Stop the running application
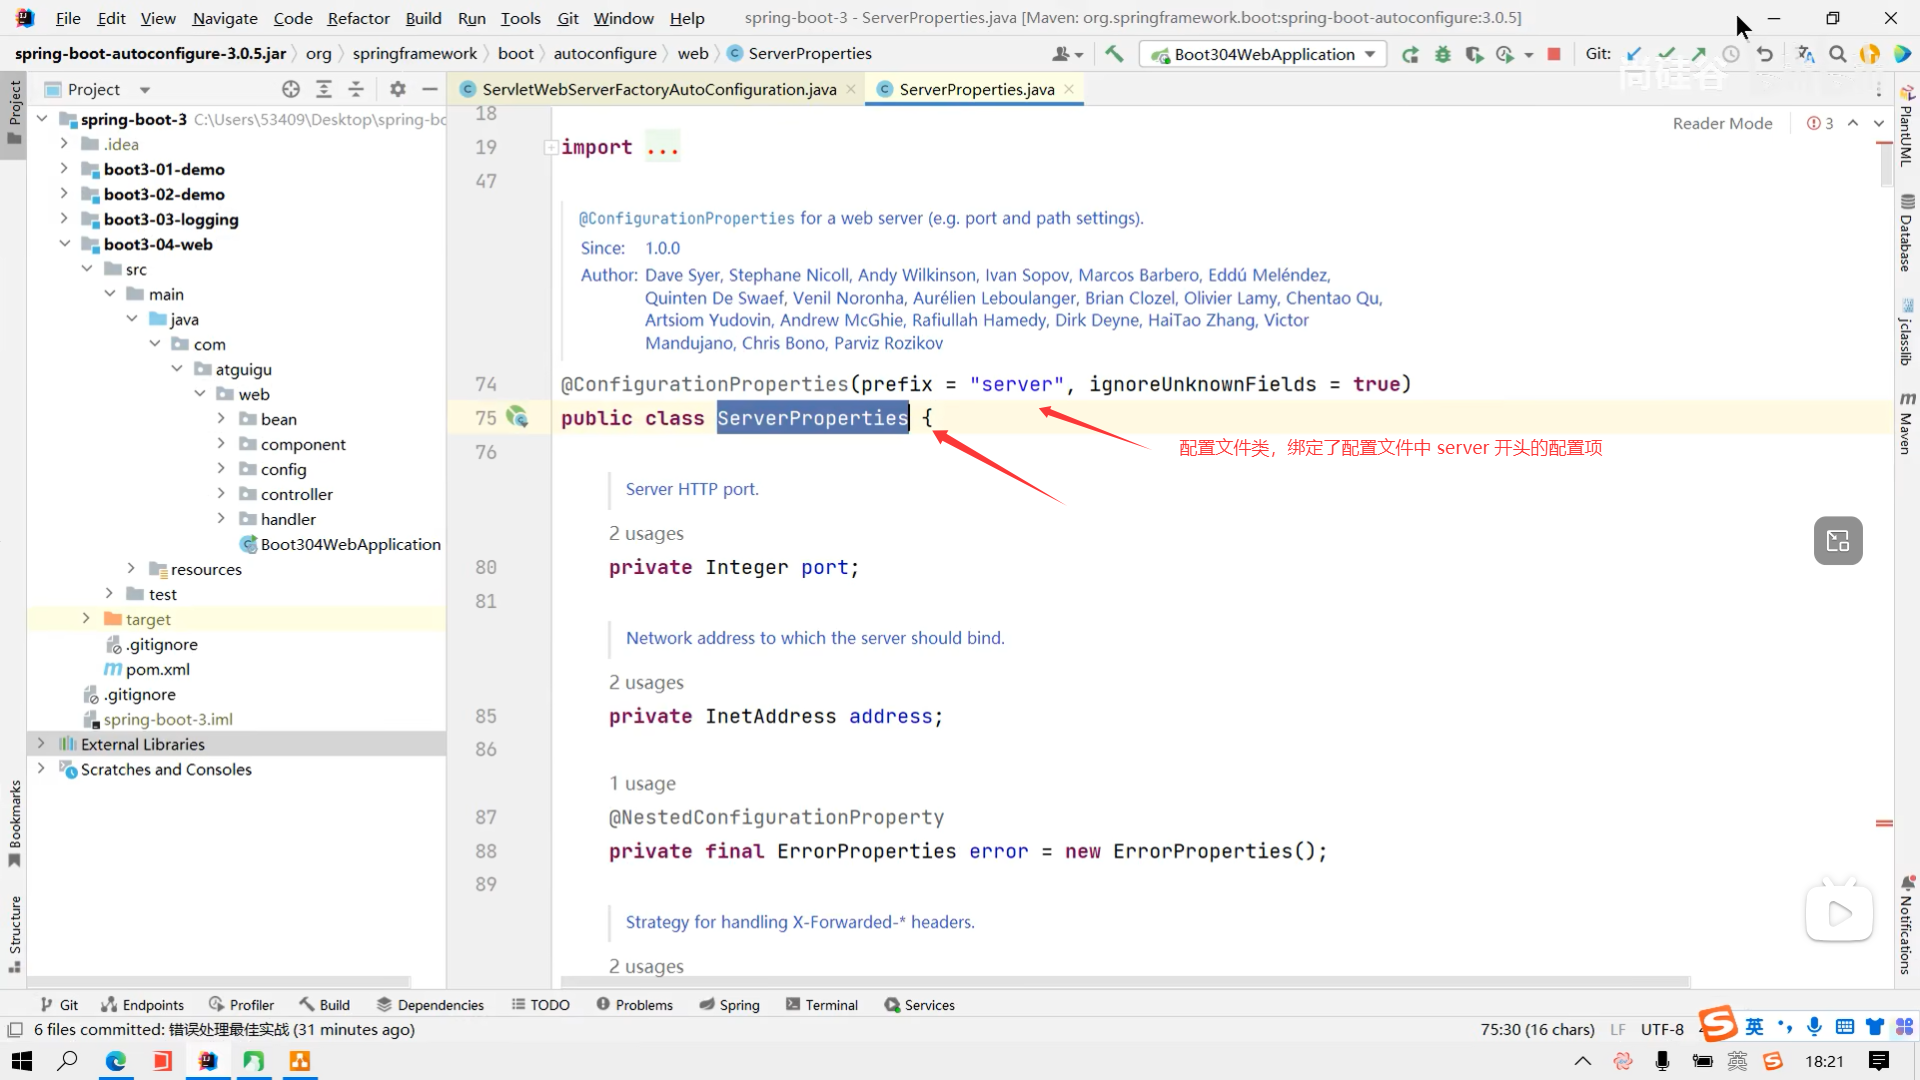Screen dimensions: 1920x1080 (x=1554, y=54)
